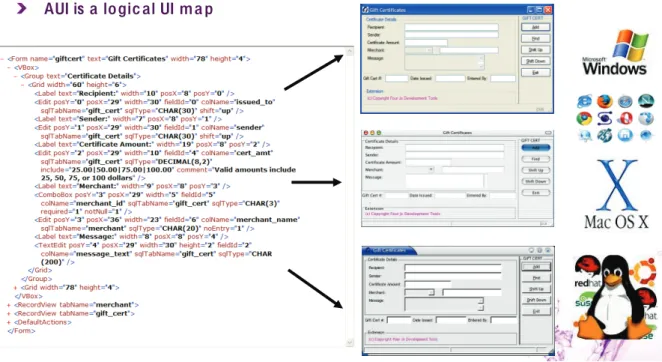Click Shift Up in the Linux window
The width and height of the screenshot is (662, 362).
pos(536,289)
